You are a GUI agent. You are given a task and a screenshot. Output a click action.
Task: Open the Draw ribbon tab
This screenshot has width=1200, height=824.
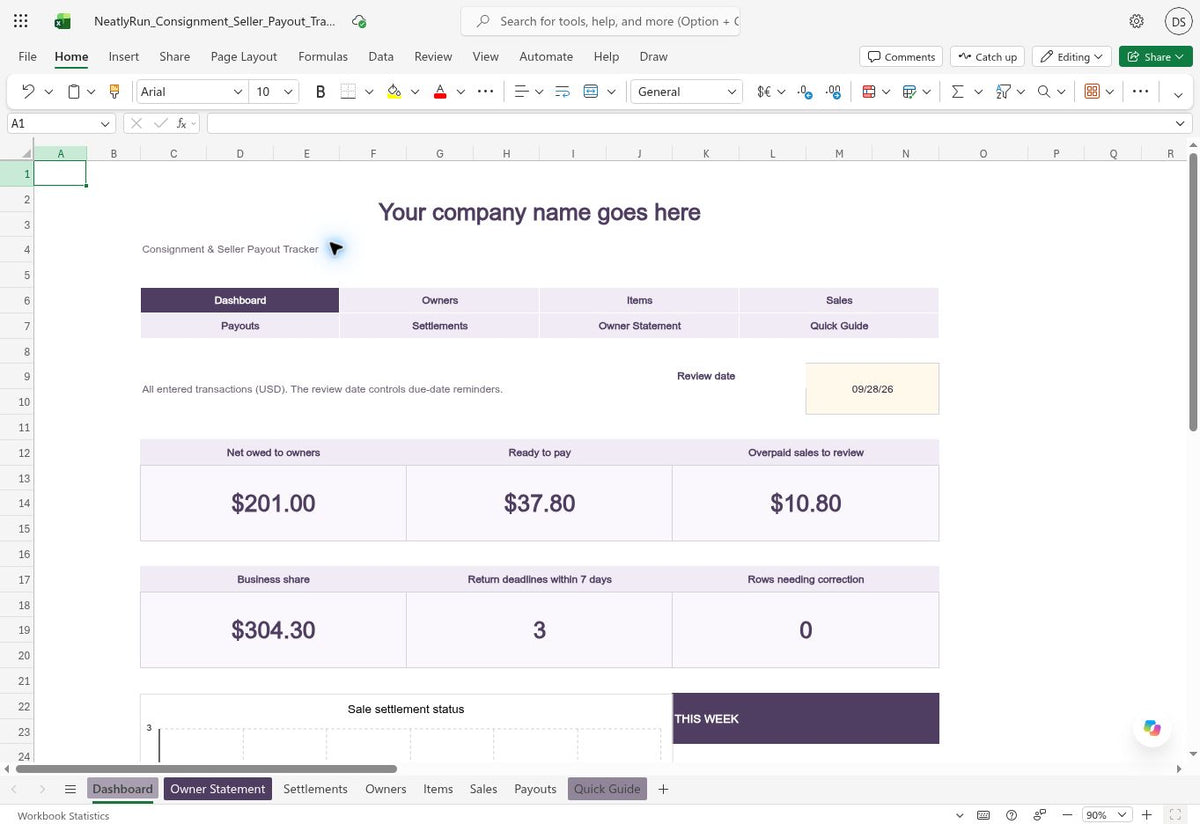(653, 57)
